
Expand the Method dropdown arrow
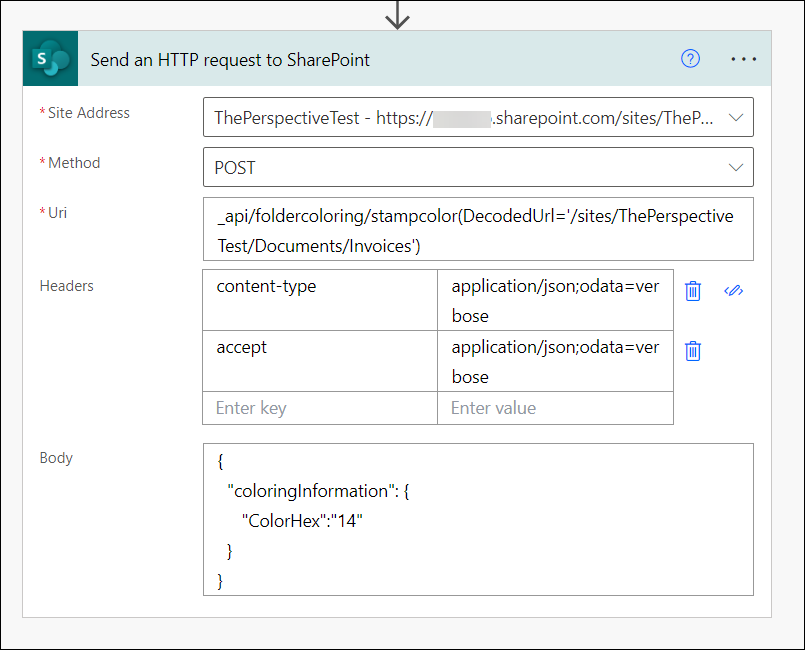736,167
